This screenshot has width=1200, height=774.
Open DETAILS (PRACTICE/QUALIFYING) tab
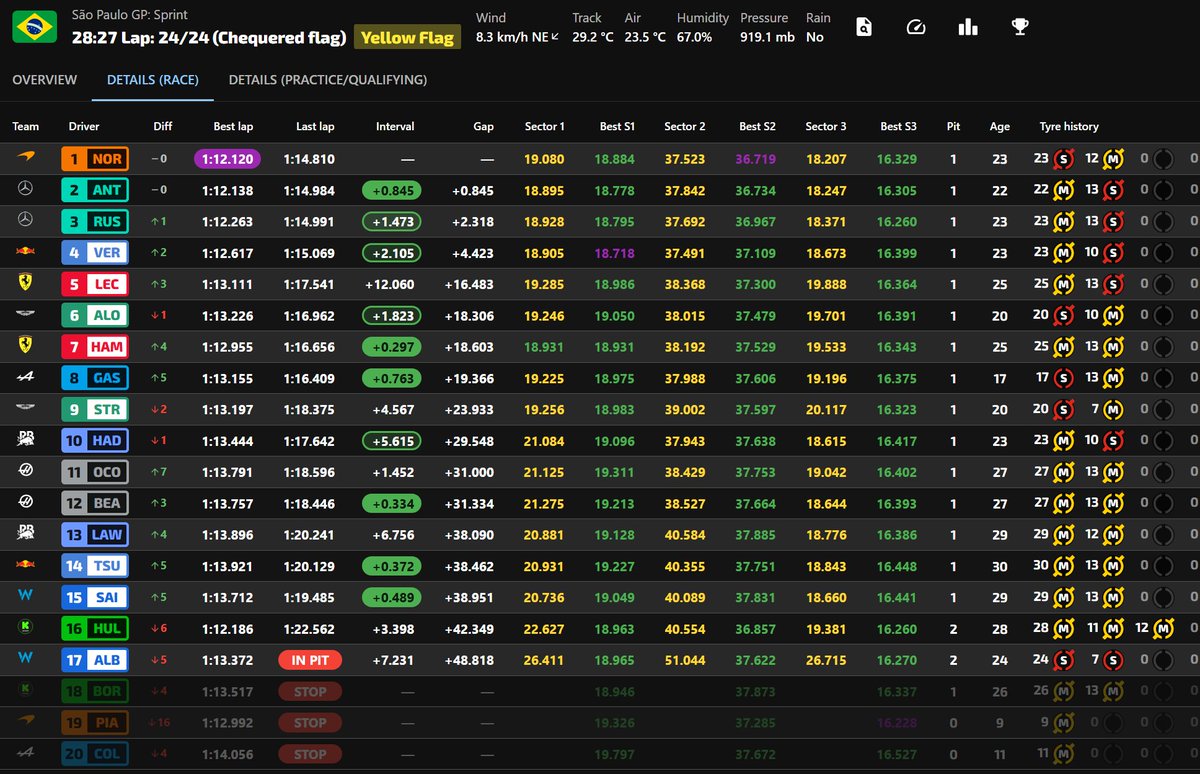328,79
